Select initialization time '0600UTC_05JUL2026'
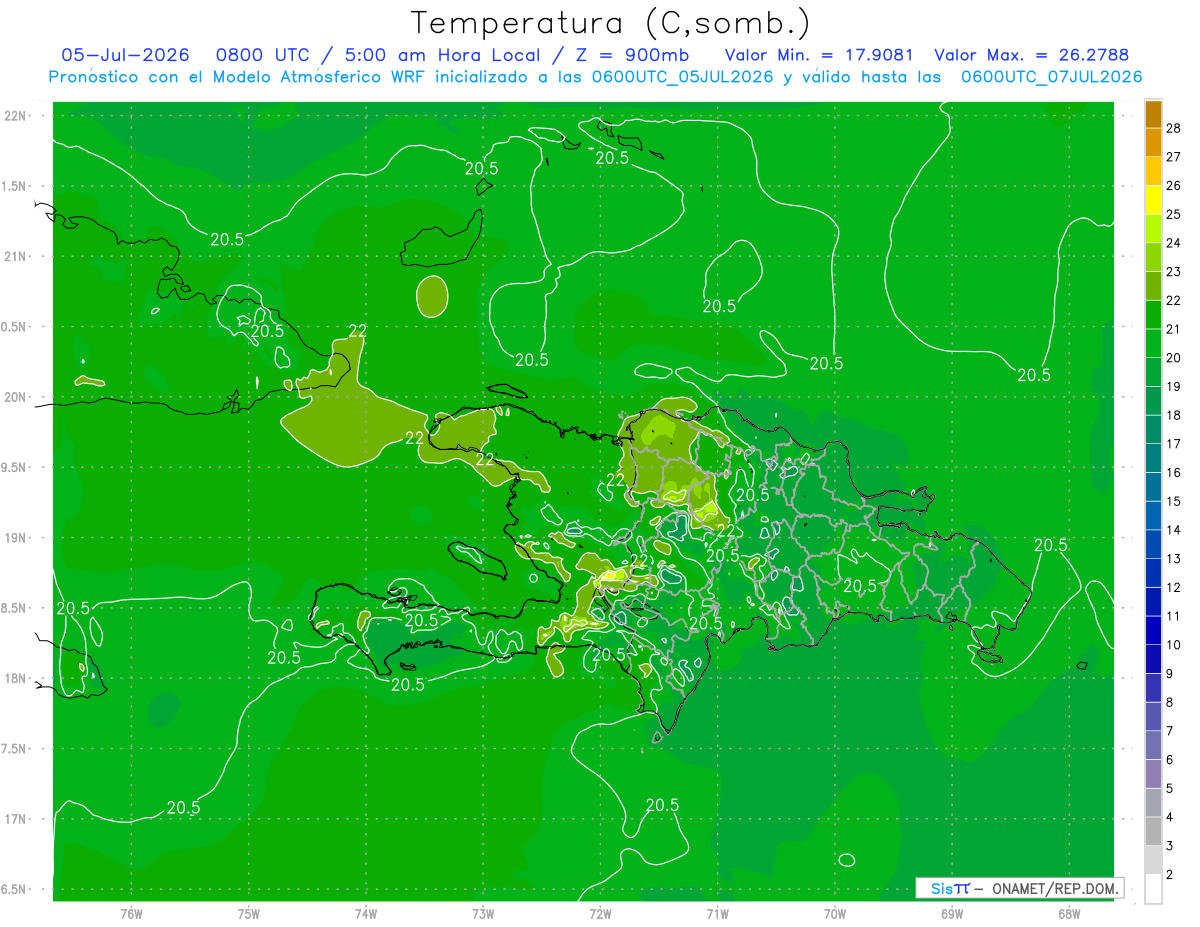 (683, 77)
